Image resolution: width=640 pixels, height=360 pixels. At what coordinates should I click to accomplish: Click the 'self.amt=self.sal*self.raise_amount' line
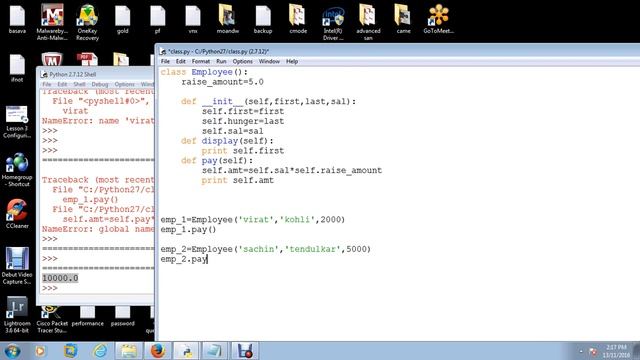click(x=292, y=170)
